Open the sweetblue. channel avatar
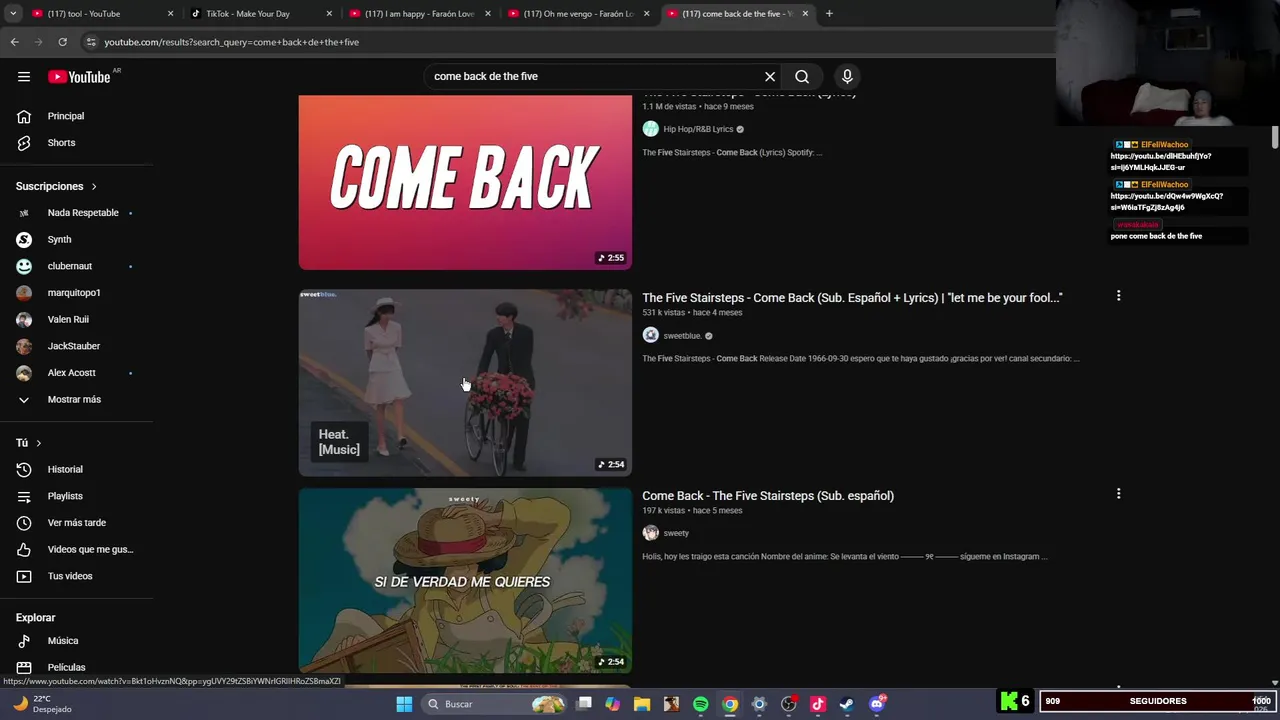Viewport: 1280px width, 720px height. point(651,336)
